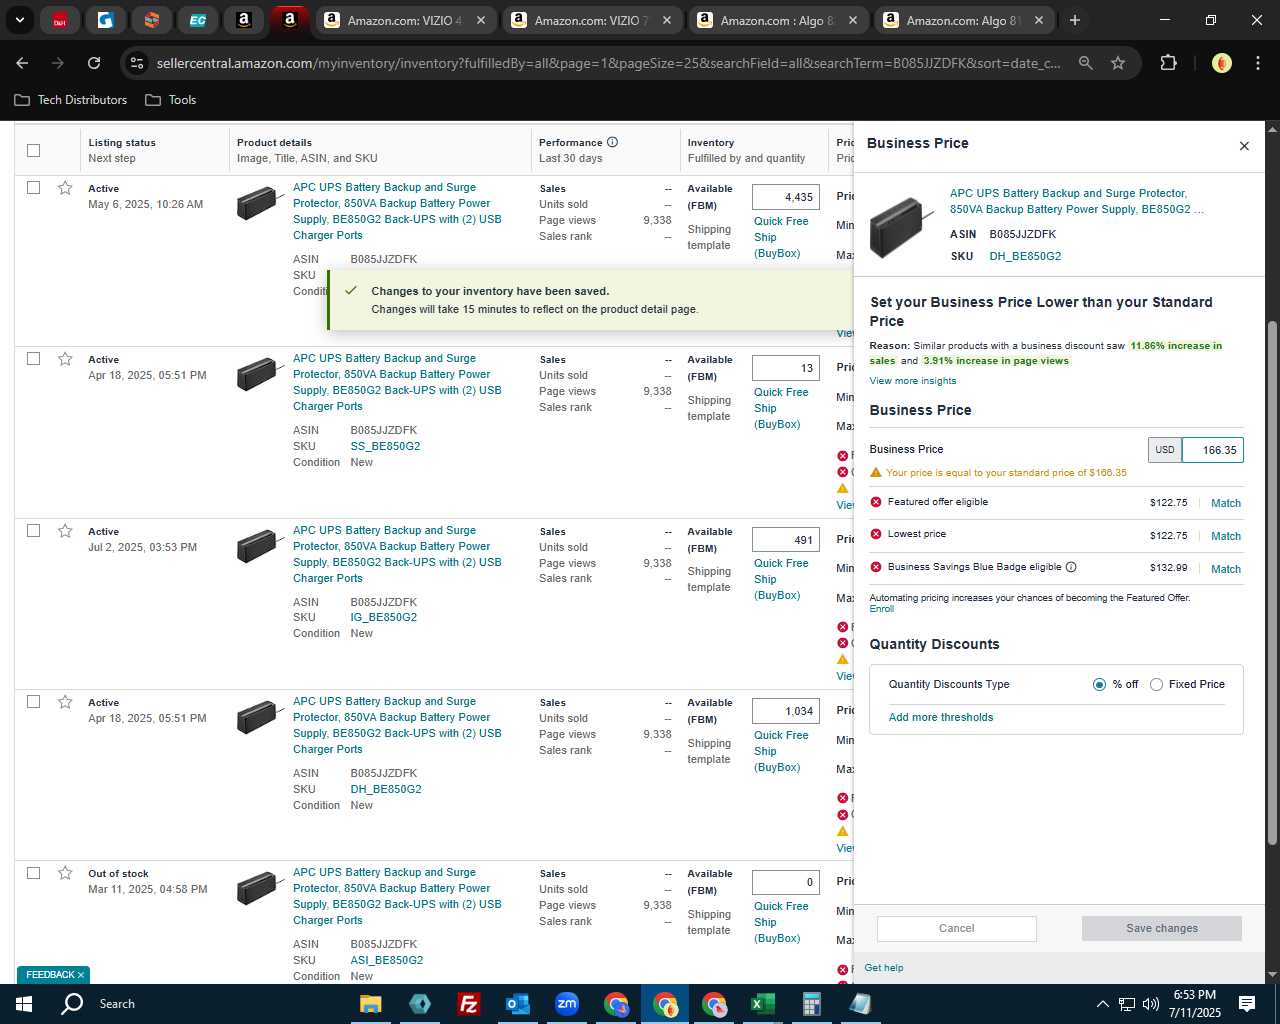Open FileZilla from the taskbar
The width and height of the screenshot is (1280, 1024).
(468, 1004)
